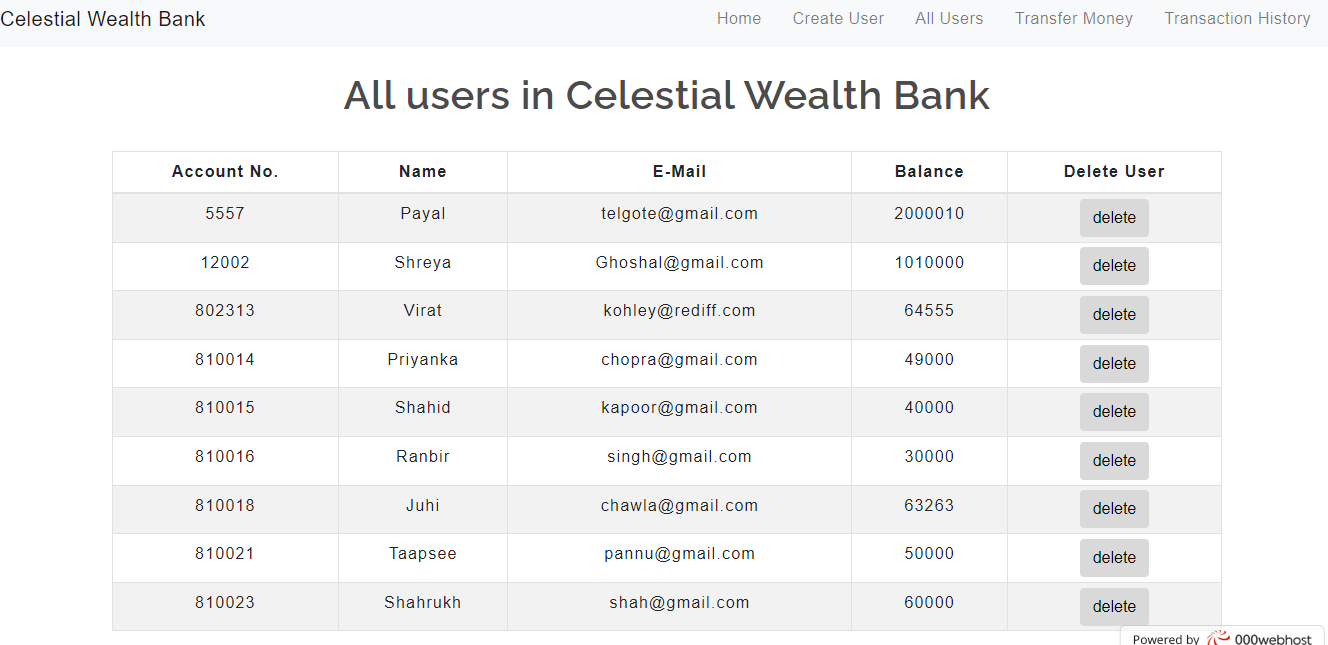Delete user Ranbir
Screen dimensions: 1328x645
coord(1114,460)
